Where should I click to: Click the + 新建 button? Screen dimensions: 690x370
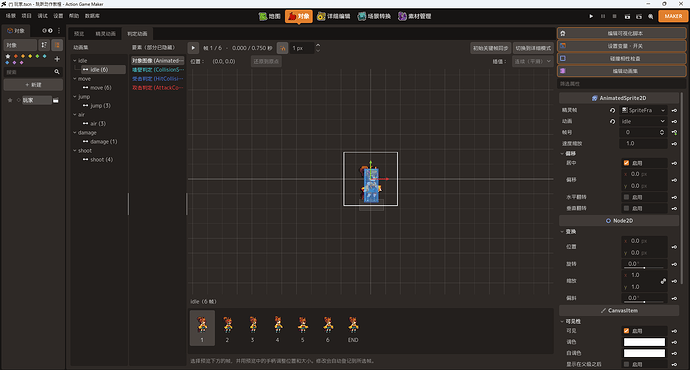coord(33,85)
